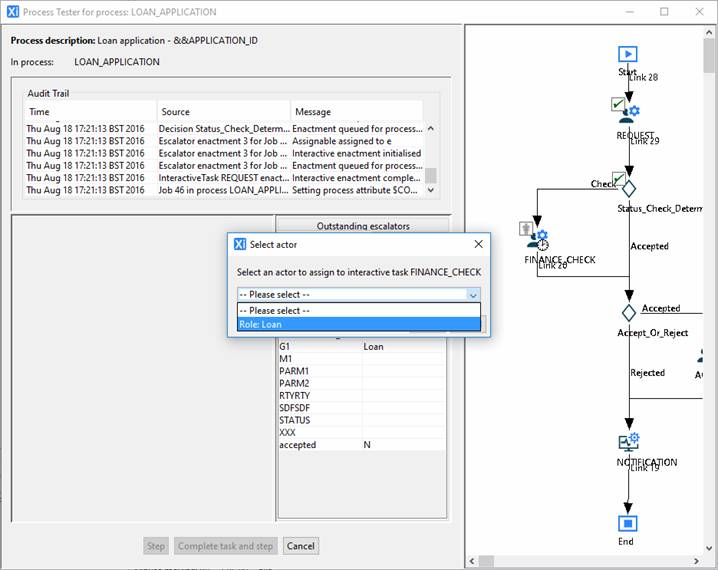Viewport: 718px width, 570px height.
Task: Open the Outstanding escalators tab
Action: 362,226
